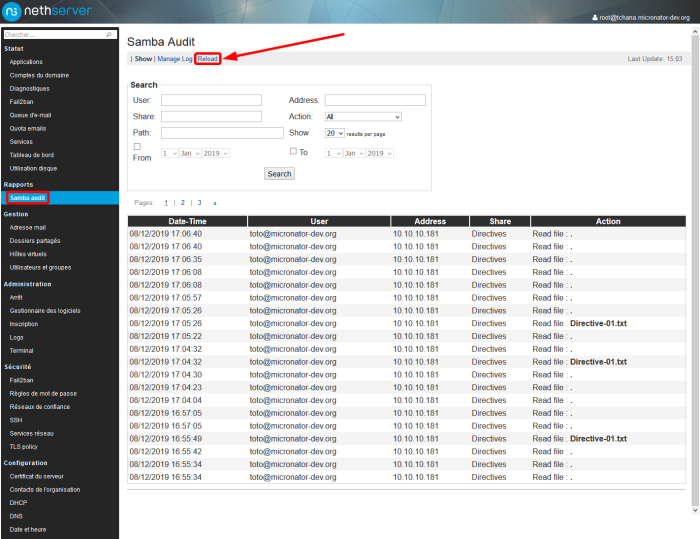Image resolution: width=700 pixels, height=539 pixels.
Task: Click the search magnifier icon in sidebar
Action: 109,34
